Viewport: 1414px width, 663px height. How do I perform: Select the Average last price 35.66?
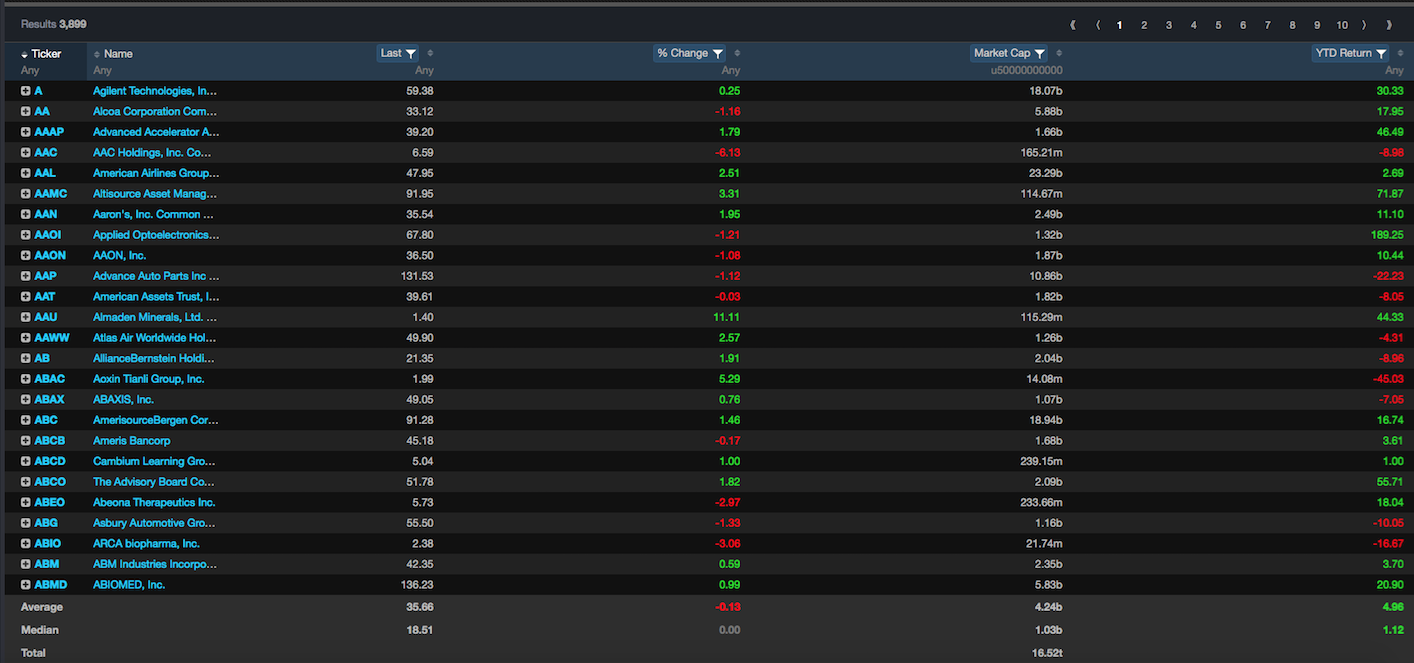[419, 607]
